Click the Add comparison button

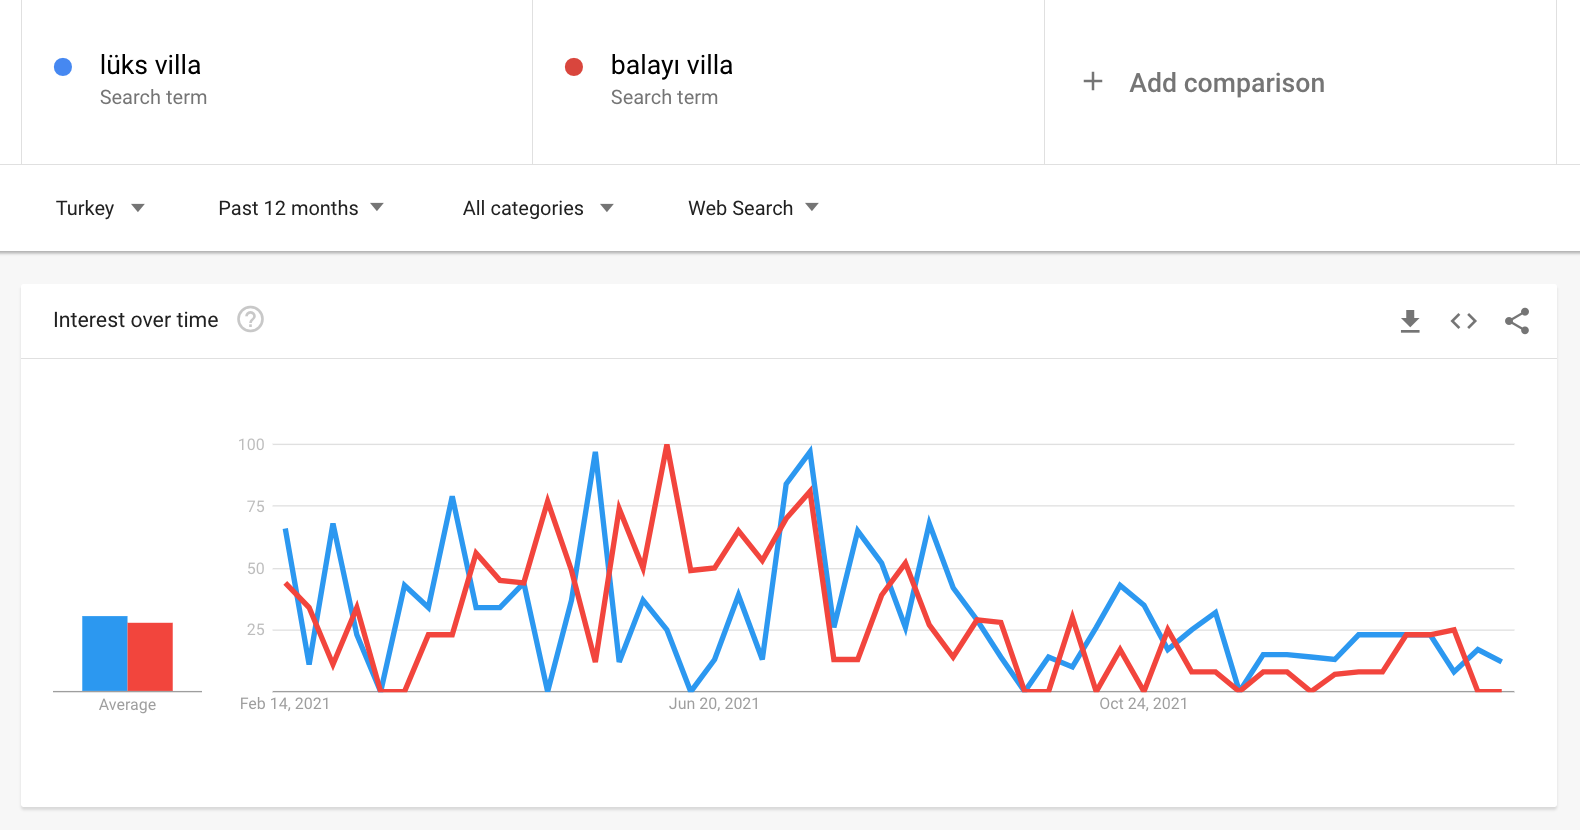point(1300,82)
